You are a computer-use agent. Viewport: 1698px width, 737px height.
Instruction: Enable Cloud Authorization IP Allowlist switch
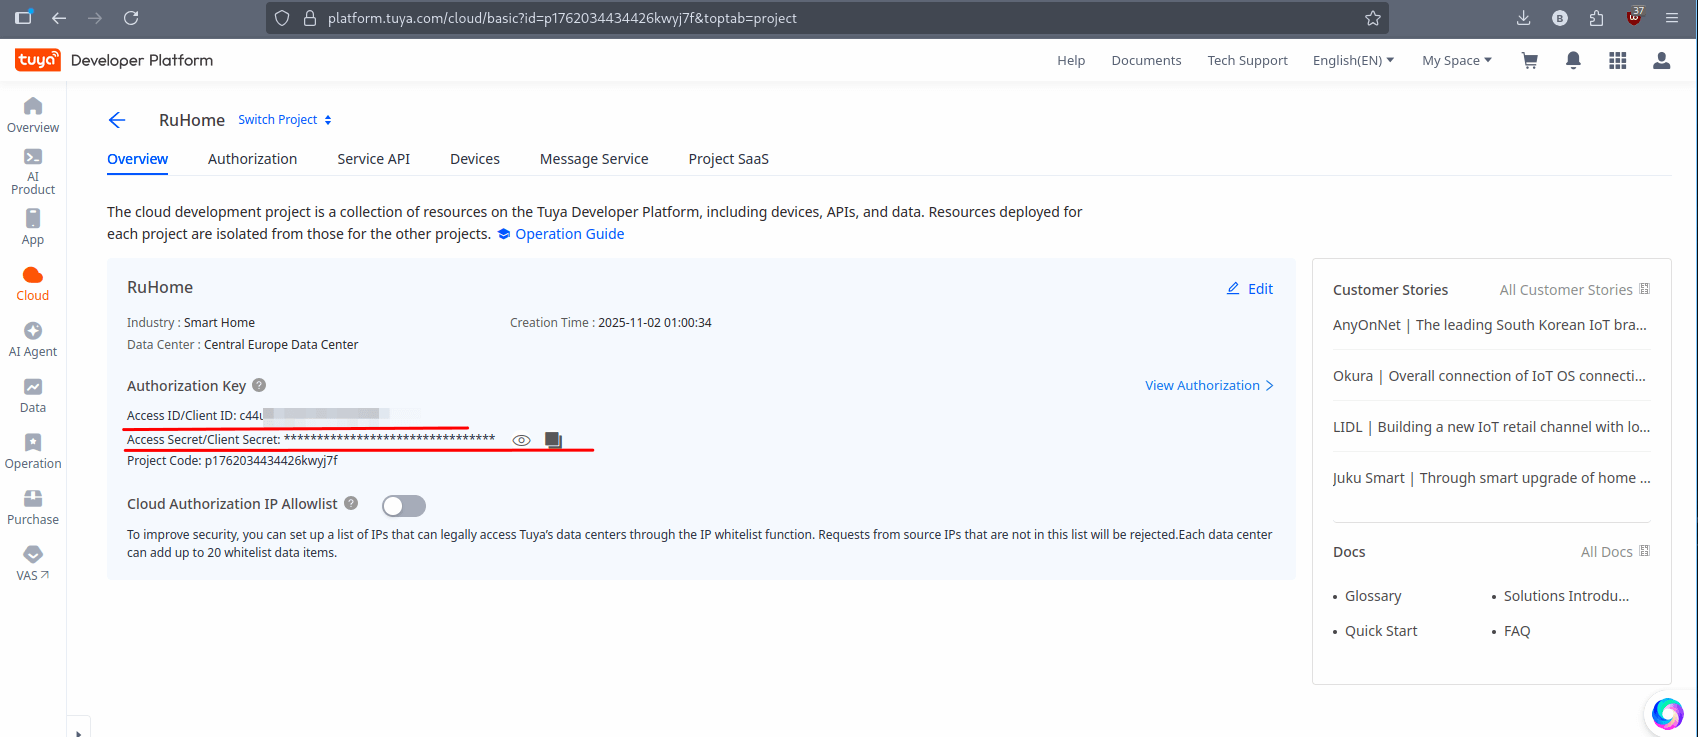(x=404, y=506)
